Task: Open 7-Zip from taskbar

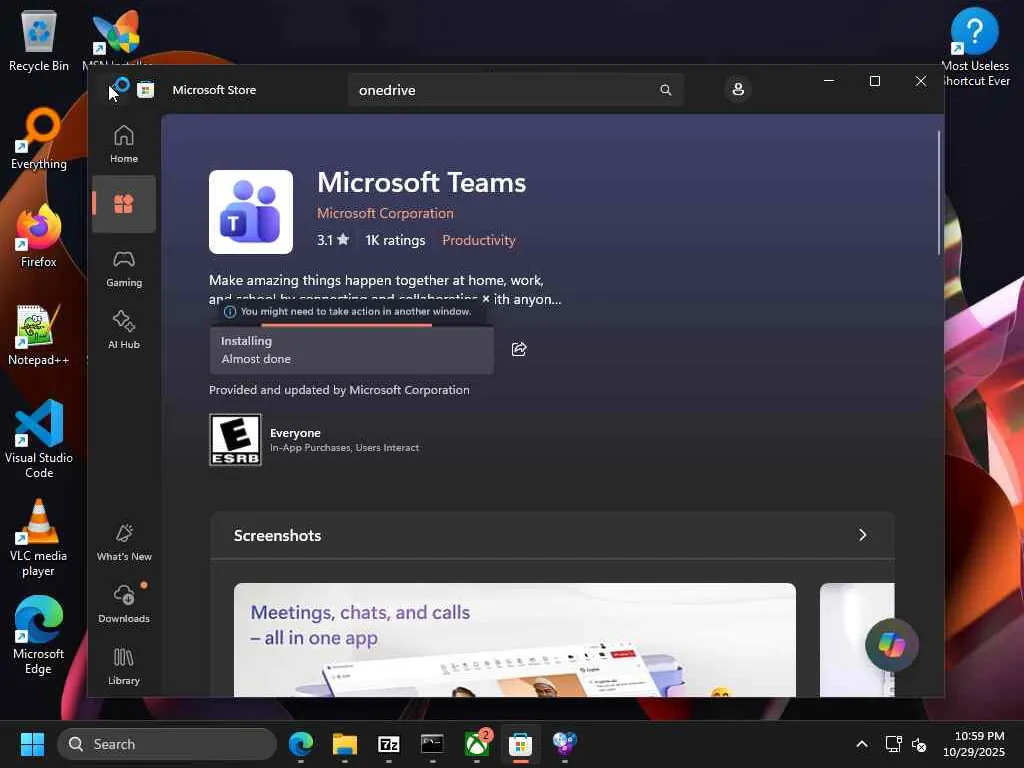Action: (389, 744)
